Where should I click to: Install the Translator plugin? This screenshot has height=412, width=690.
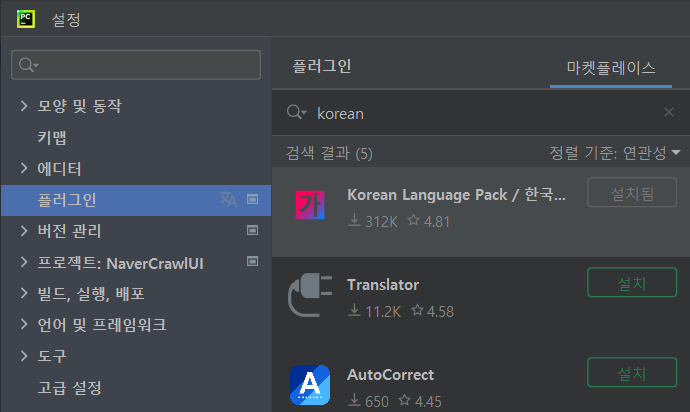(x=632, y=283)
